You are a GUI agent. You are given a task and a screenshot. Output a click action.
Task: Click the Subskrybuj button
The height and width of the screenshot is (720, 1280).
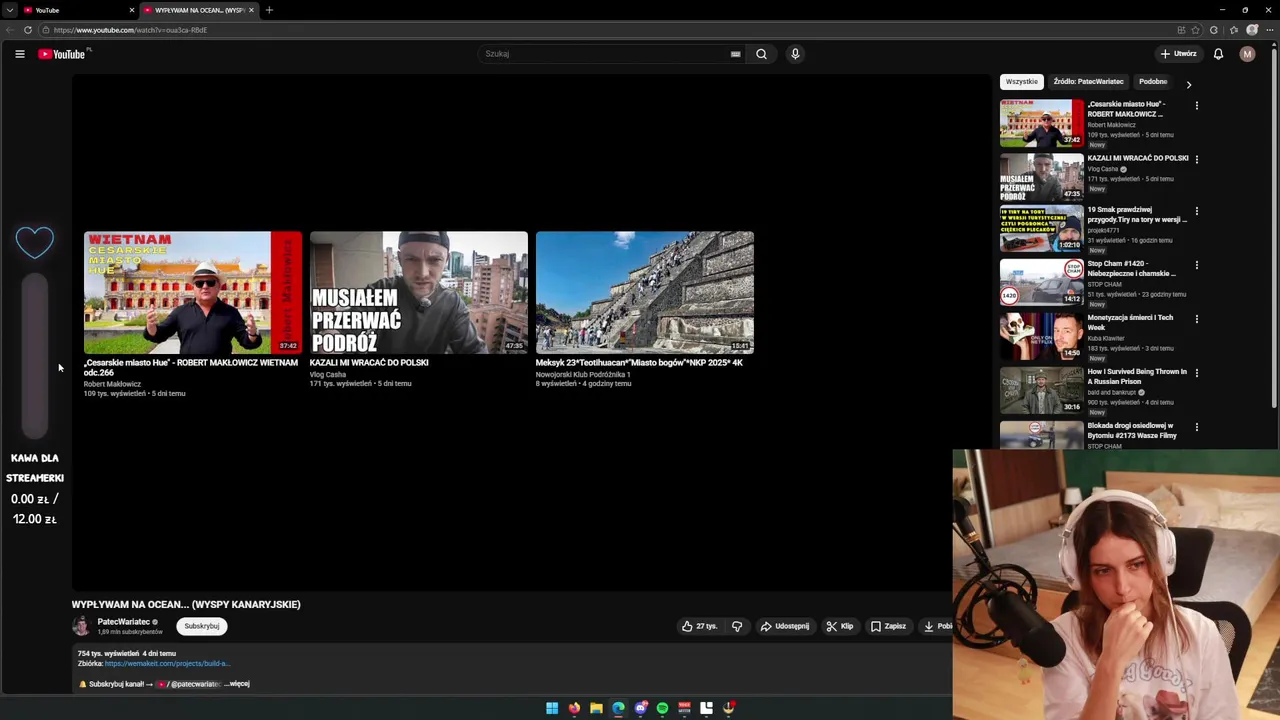click(202, 626)
